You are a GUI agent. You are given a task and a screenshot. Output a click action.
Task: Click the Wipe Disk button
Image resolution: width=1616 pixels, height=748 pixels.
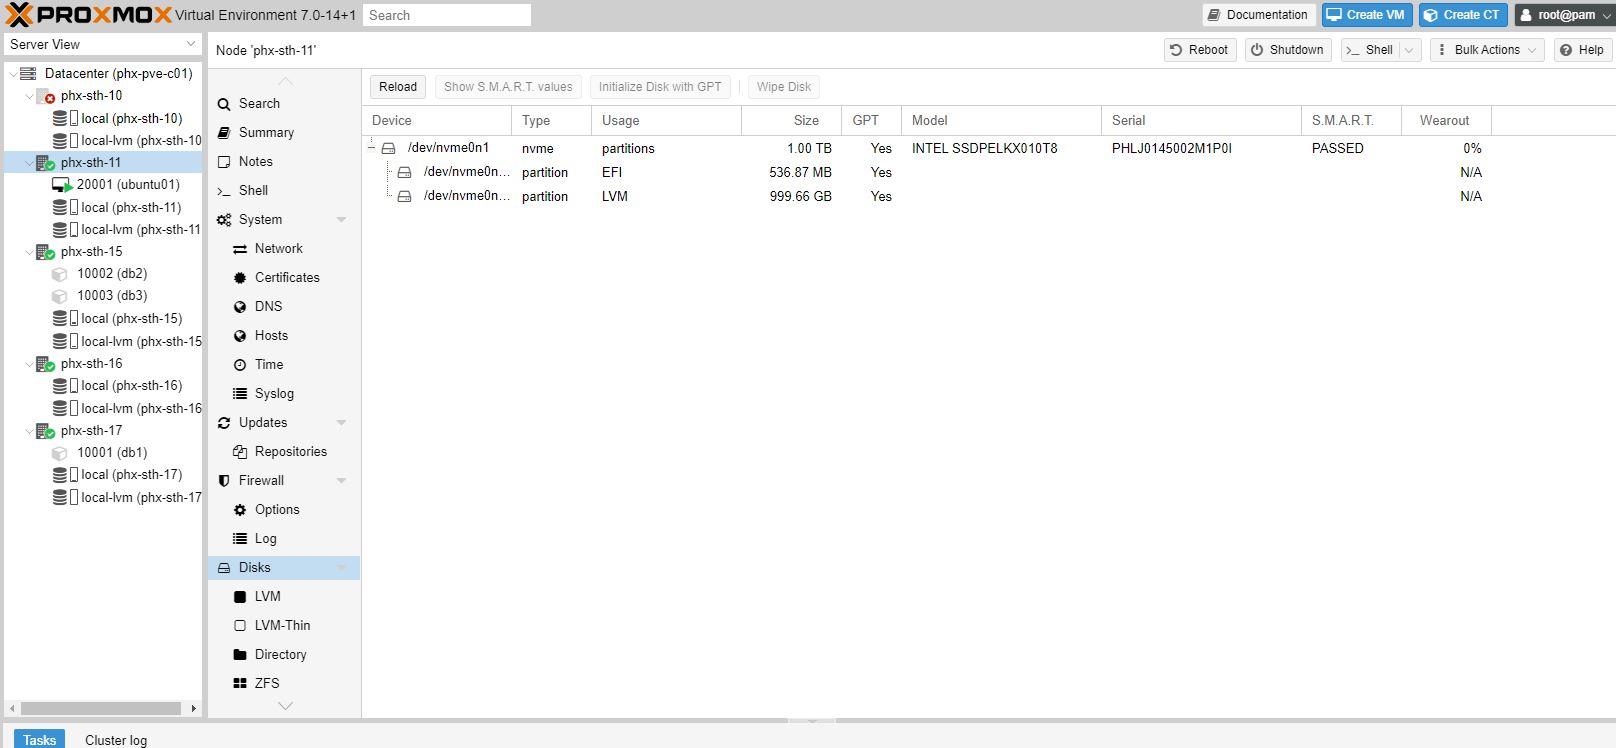784,87
